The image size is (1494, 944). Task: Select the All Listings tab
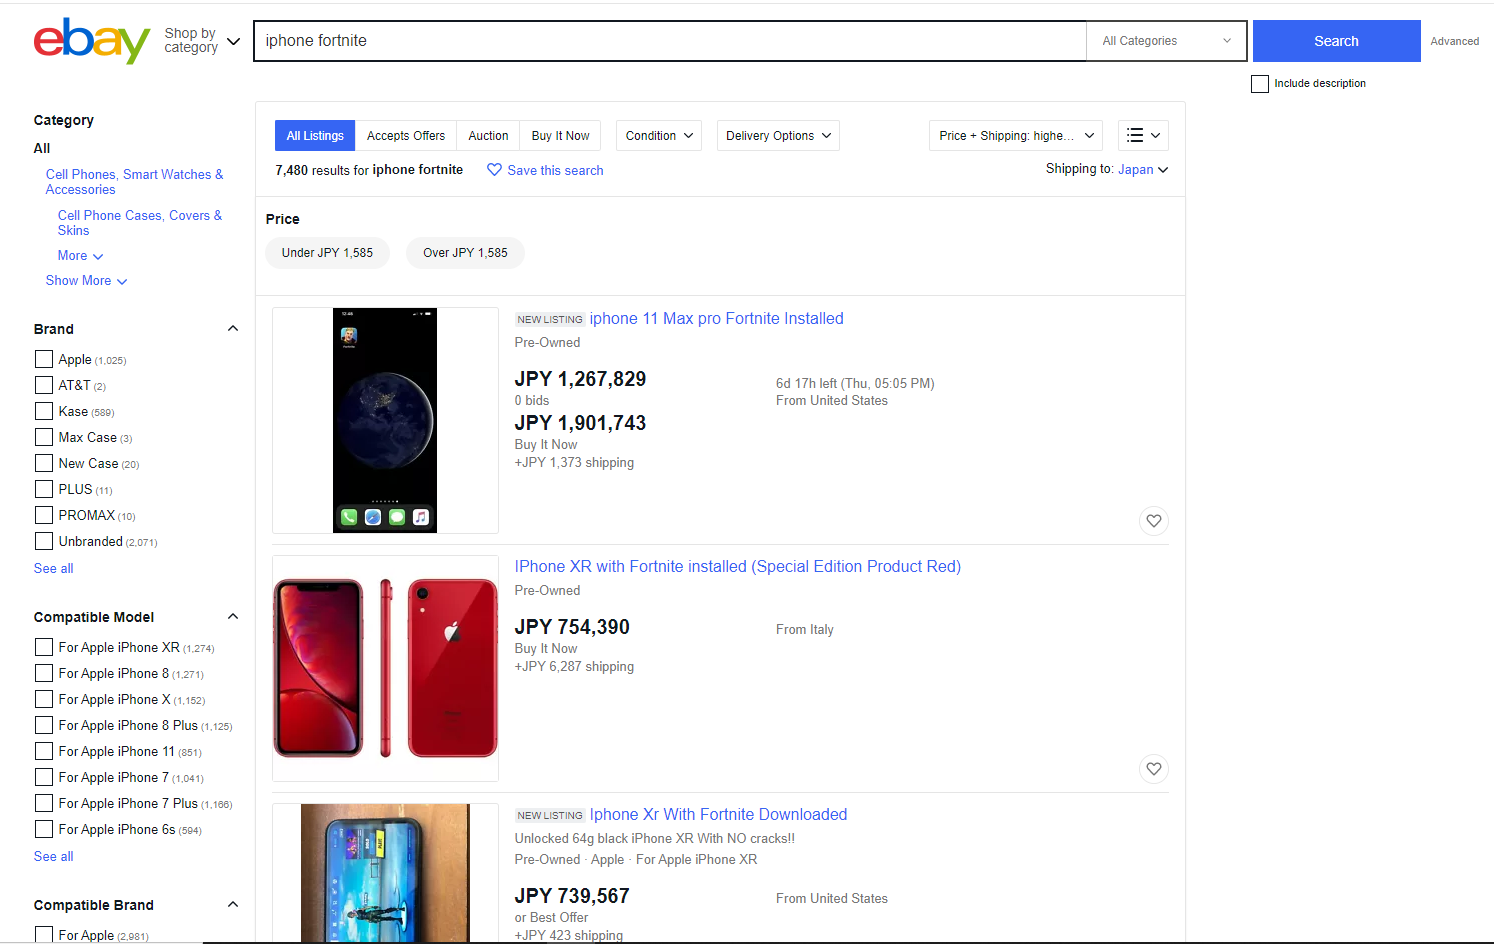pos(315,136)
